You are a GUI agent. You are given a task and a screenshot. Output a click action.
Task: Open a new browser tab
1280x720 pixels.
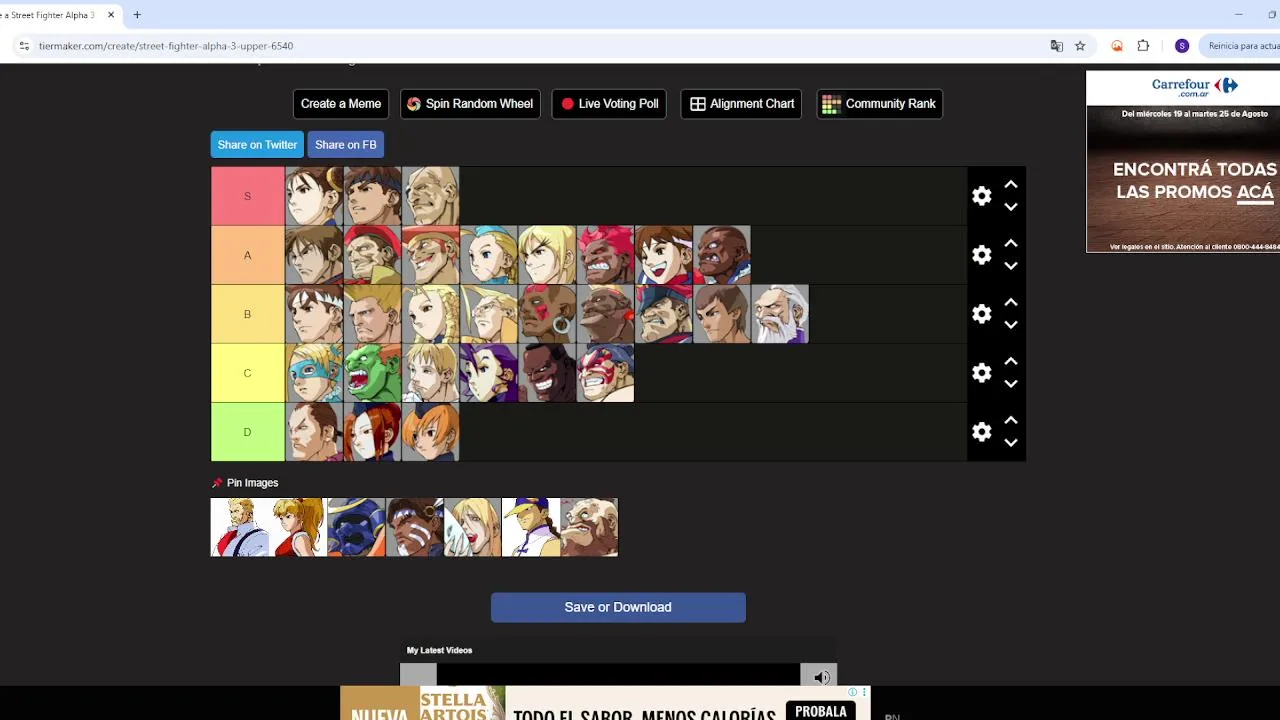coord(137,15)
